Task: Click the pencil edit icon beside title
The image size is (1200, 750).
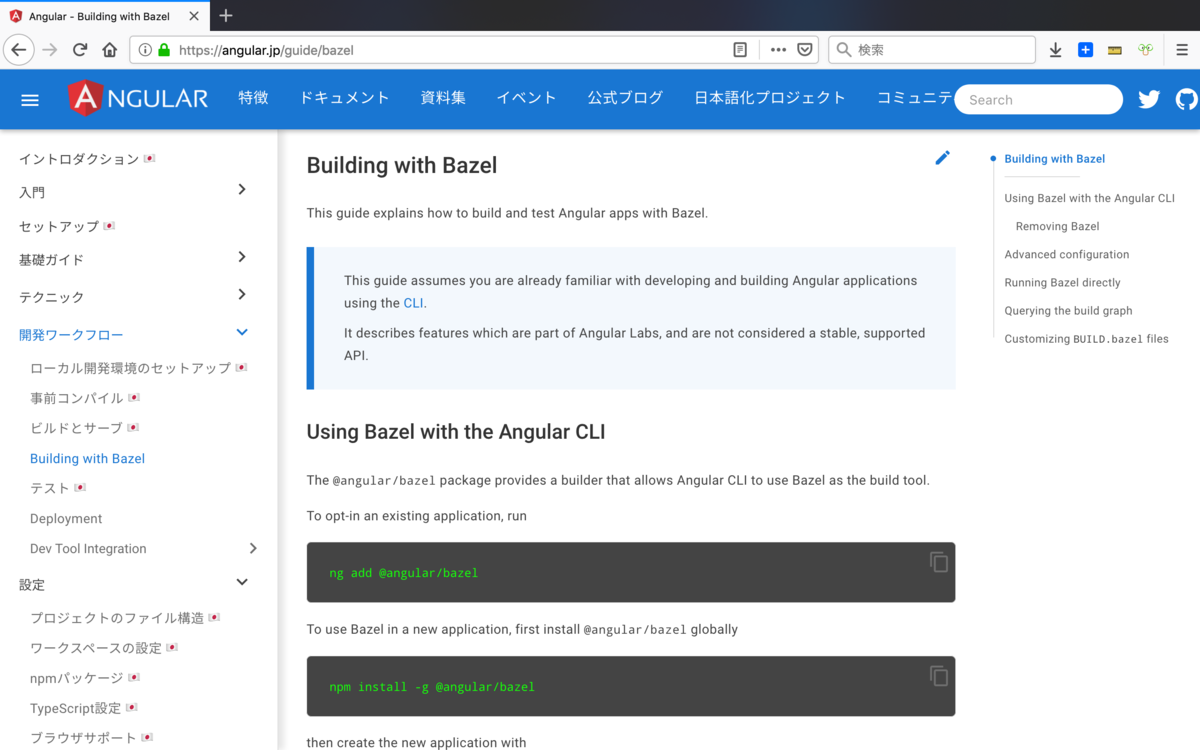Action: pyautogui.click(x=942, y=158)
